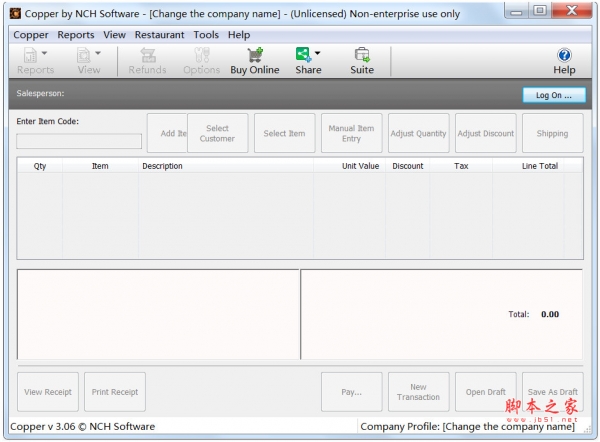Click the Shipping button
The height and width of the screenshot is (442, 600).
coord(553,133)
